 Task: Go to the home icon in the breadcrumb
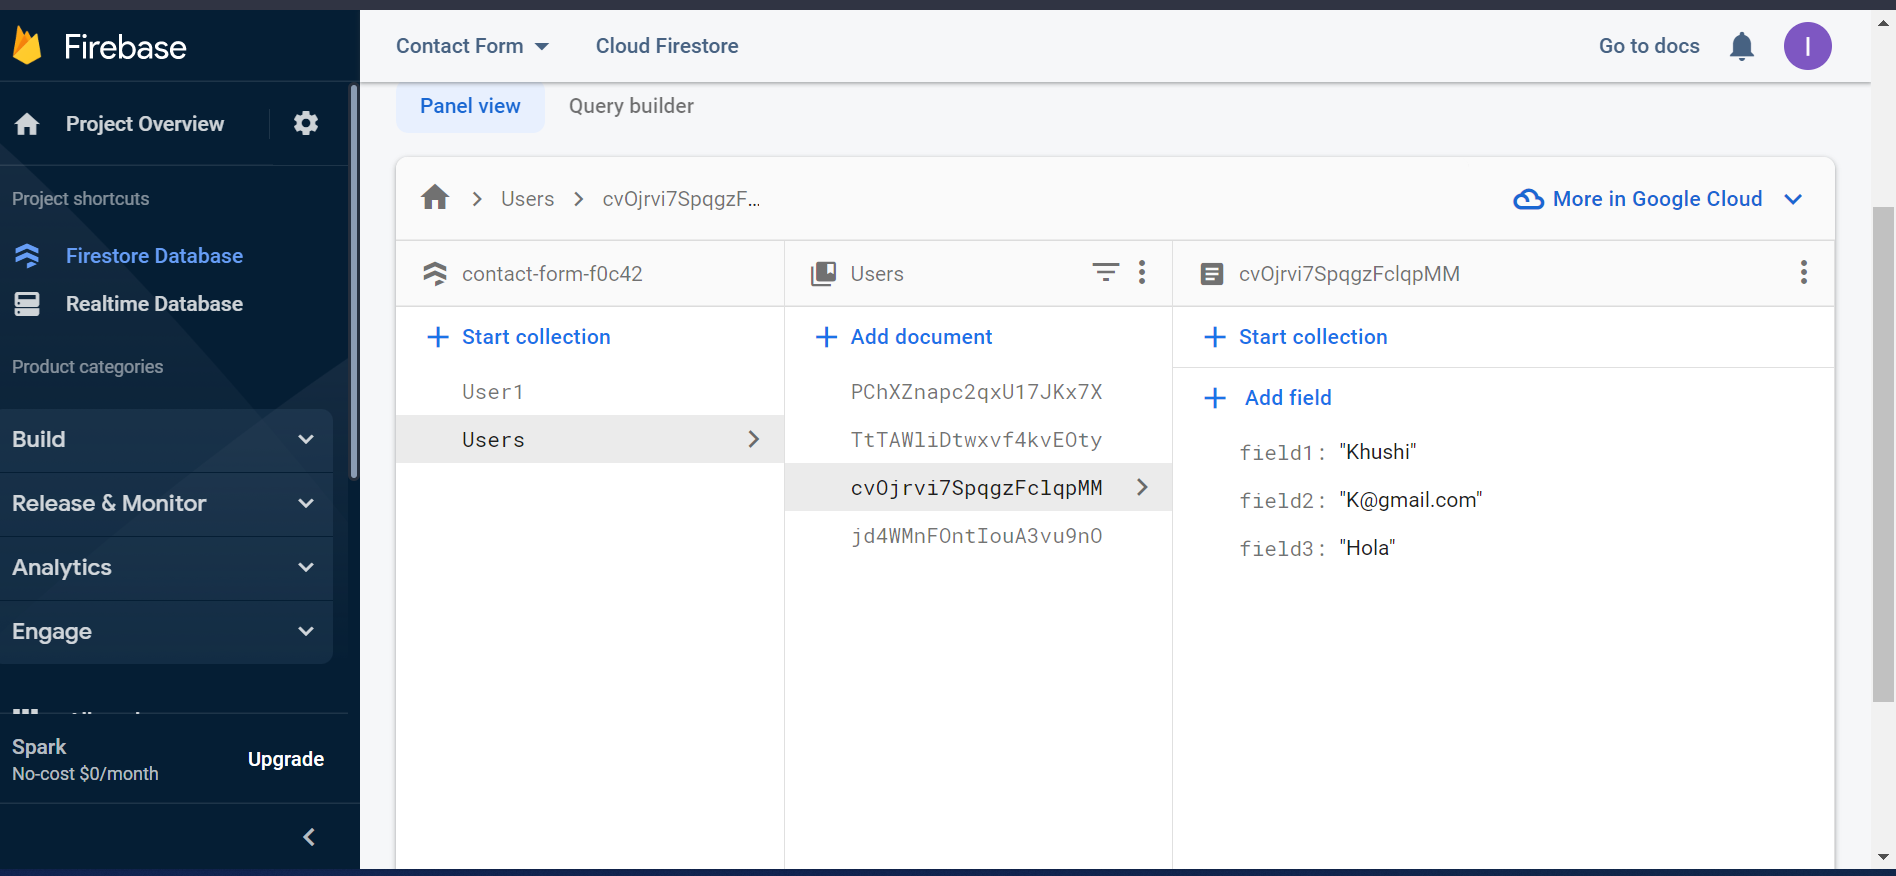(x=435, y=197)
